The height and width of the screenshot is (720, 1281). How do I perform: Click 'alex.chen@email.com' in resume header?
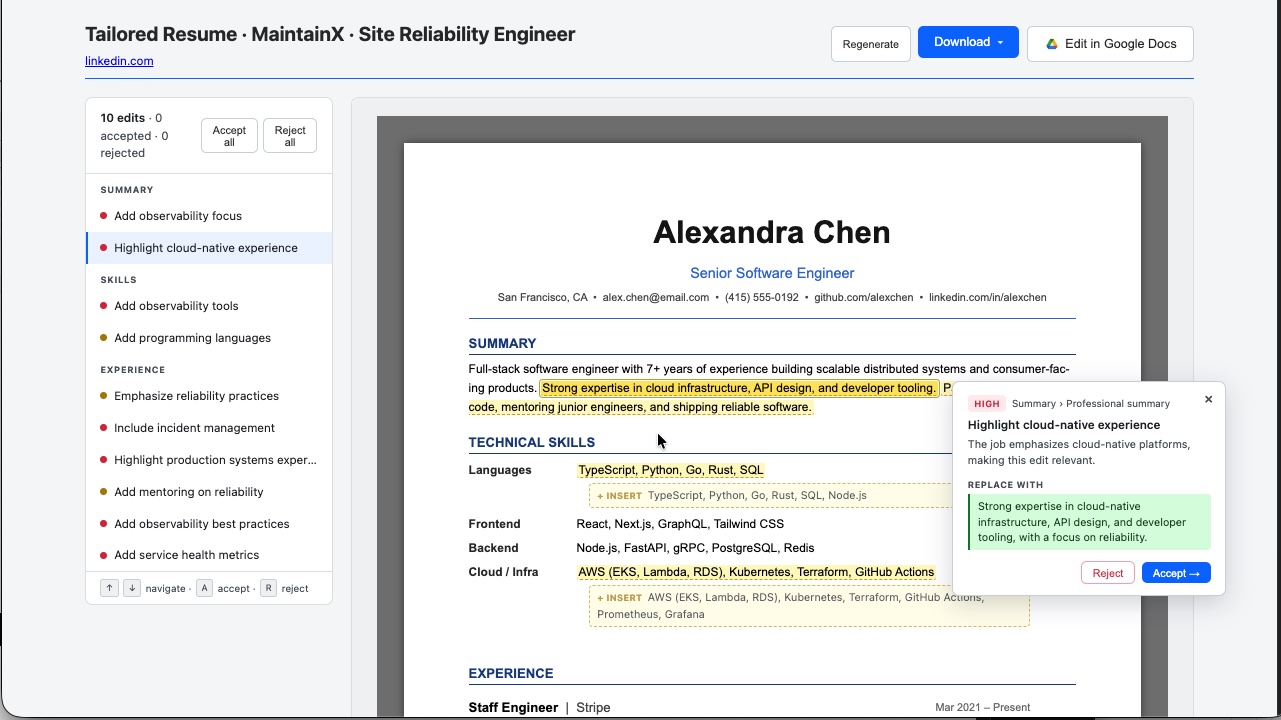(x=656, y=297)
